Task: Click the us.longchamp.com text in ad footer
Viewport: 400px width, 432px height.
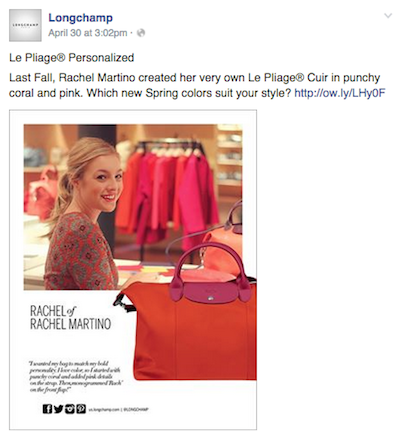Action: pos(105,410)
